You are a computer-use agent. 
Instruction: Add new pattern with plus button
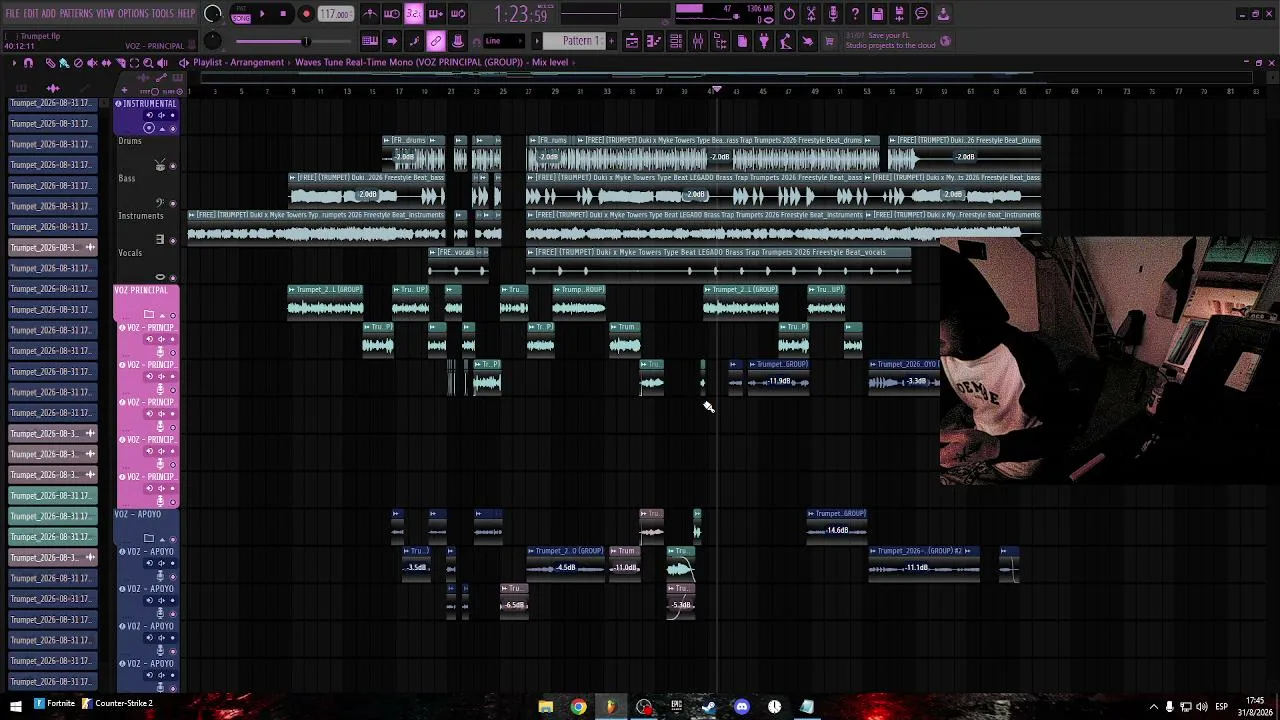[610, 41]
